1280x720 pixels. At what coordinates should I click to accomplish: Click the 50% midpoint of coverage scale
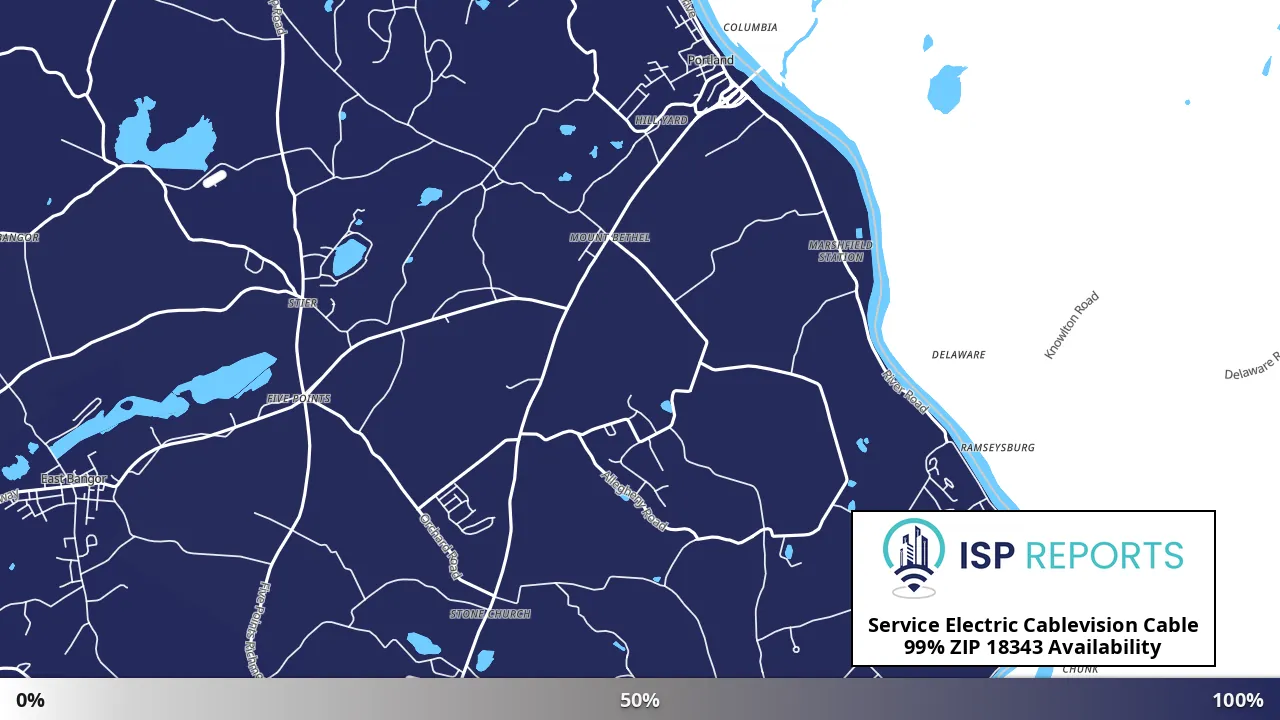coord(640,700)
